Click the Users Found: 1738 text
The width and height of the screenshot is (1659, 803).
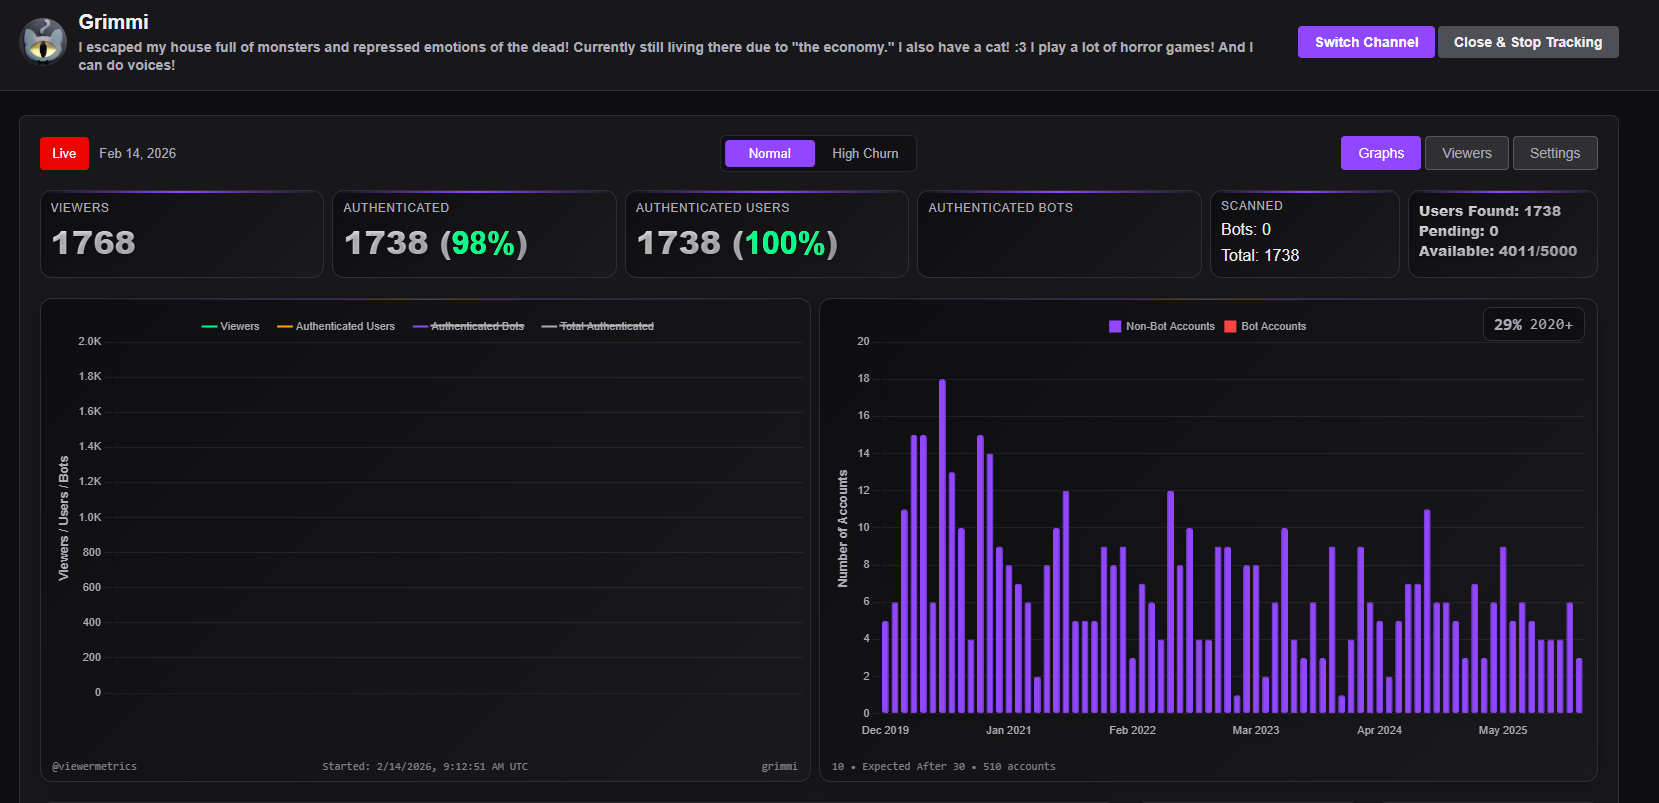pos(1489,211)
